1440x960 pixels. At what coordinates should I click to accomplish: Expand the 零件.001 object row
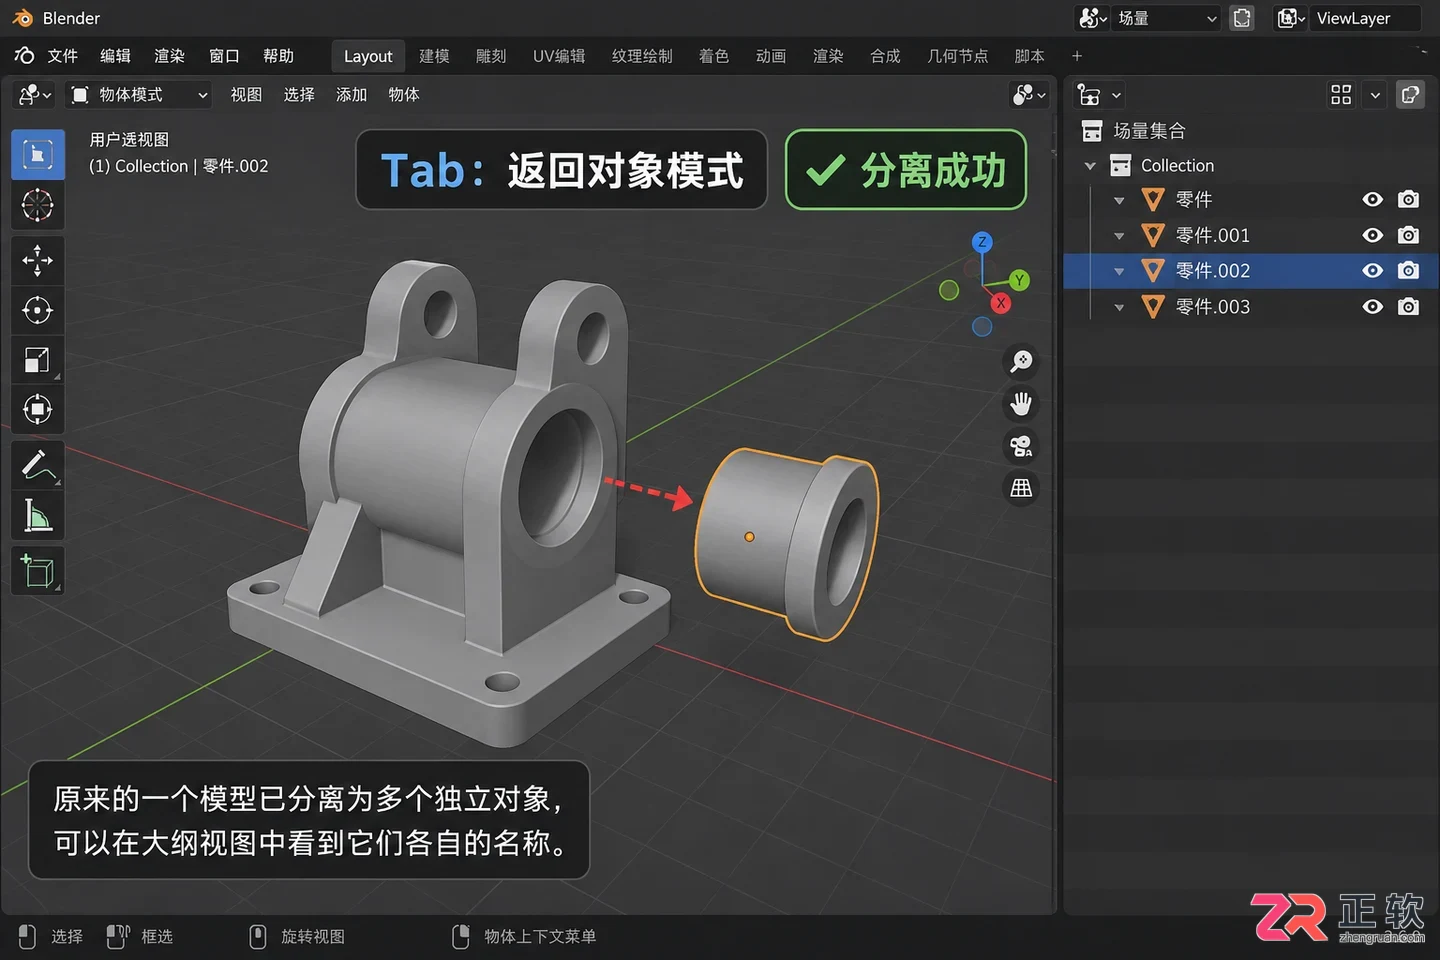pyautogui.click(x=1119, y=236)
